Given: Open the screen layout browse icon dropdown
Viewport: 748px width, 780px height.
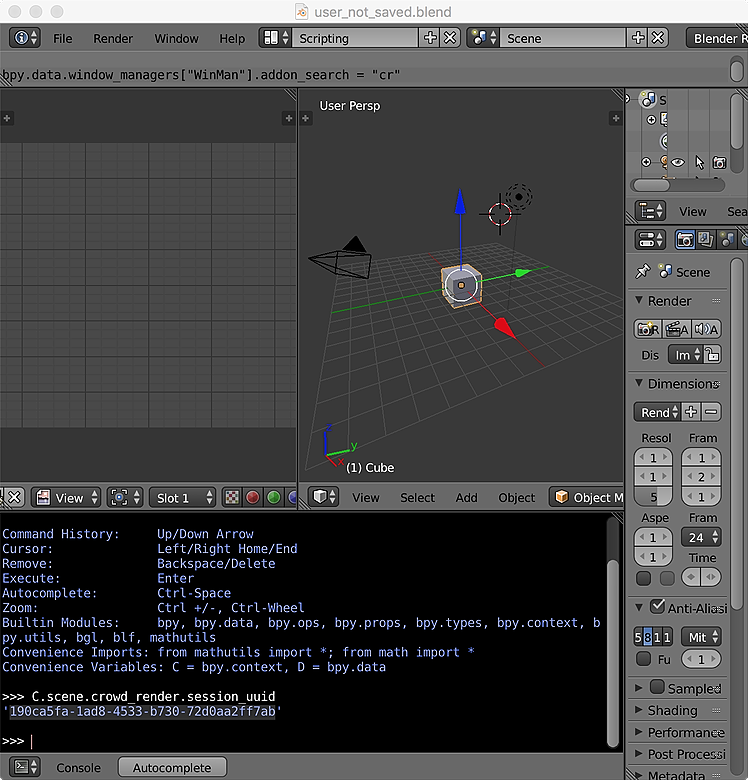Looking at the screenshot, I should point(276,38).
